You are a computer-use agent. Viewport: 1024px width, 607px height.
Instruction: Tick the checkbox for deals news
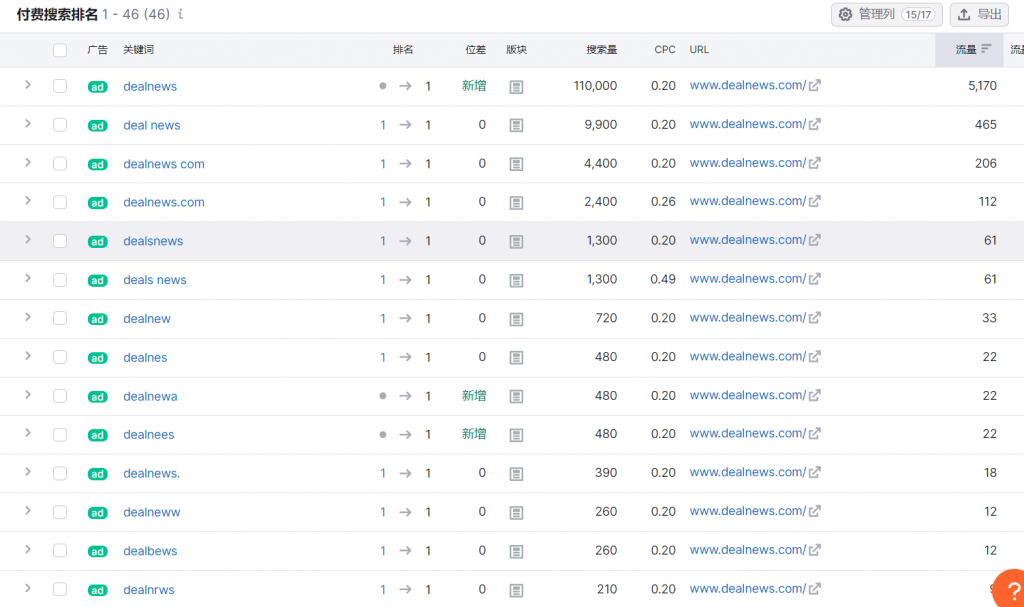pos(60,280)
